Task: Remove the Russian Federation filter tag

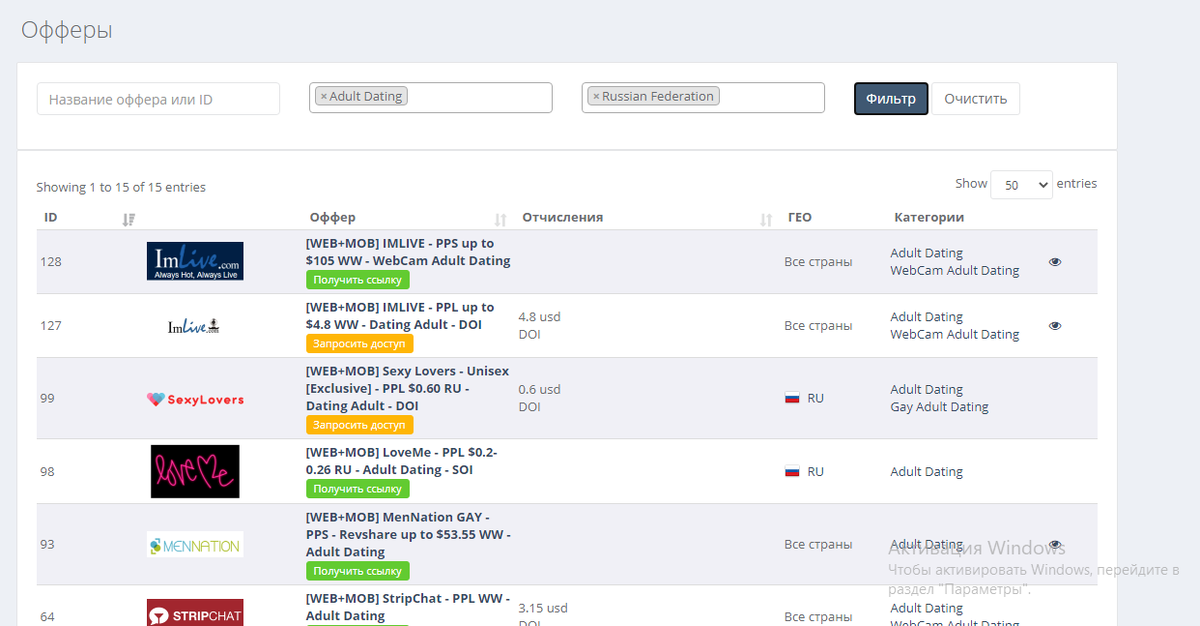Action: [x=596, y=97]
